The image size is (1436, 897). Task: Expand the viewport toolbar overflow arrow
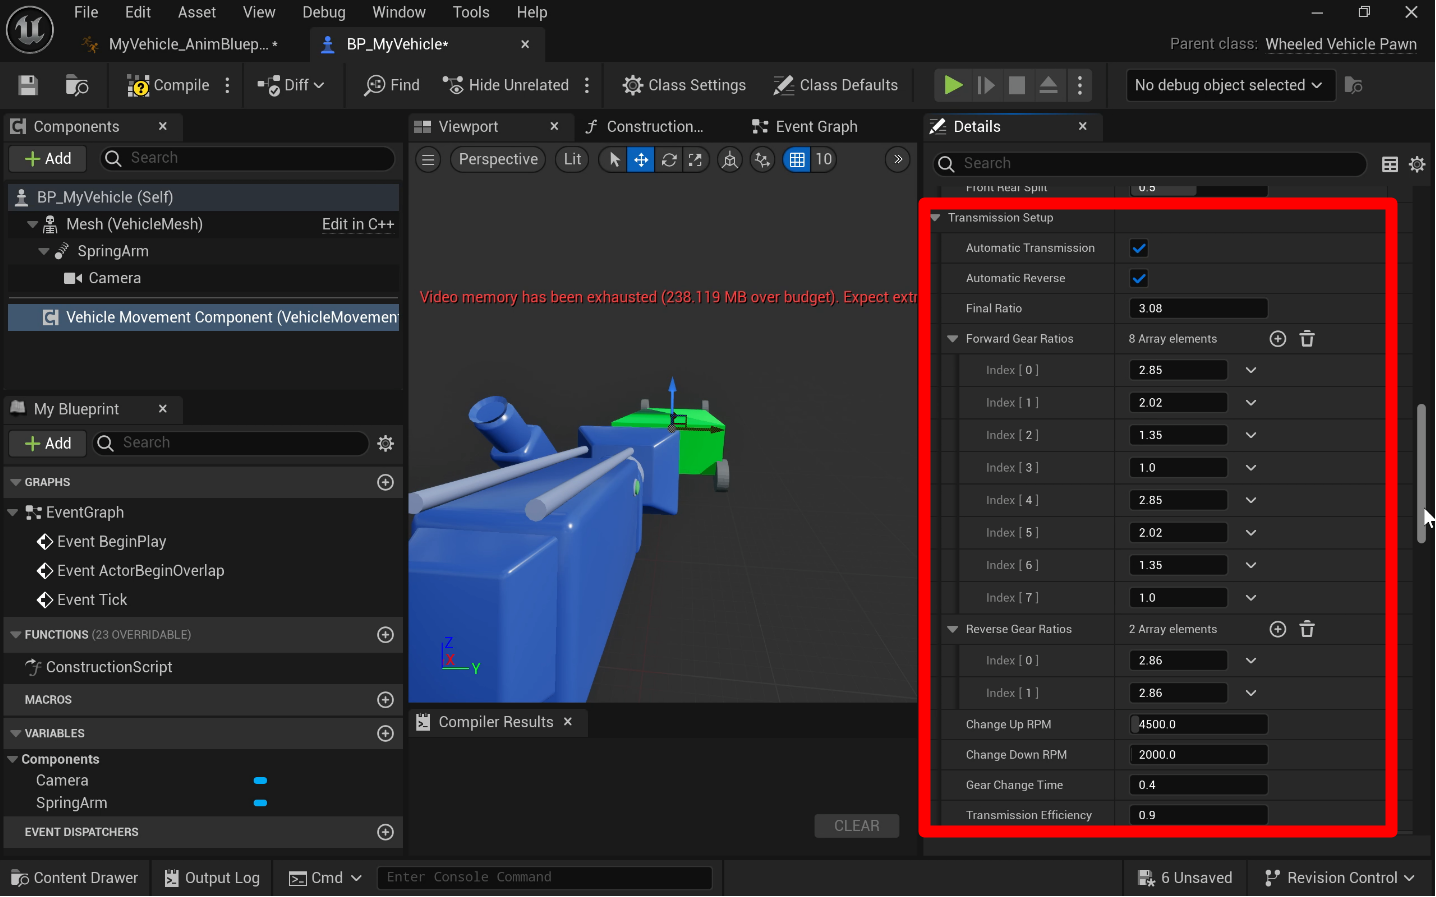click(898, 160)
